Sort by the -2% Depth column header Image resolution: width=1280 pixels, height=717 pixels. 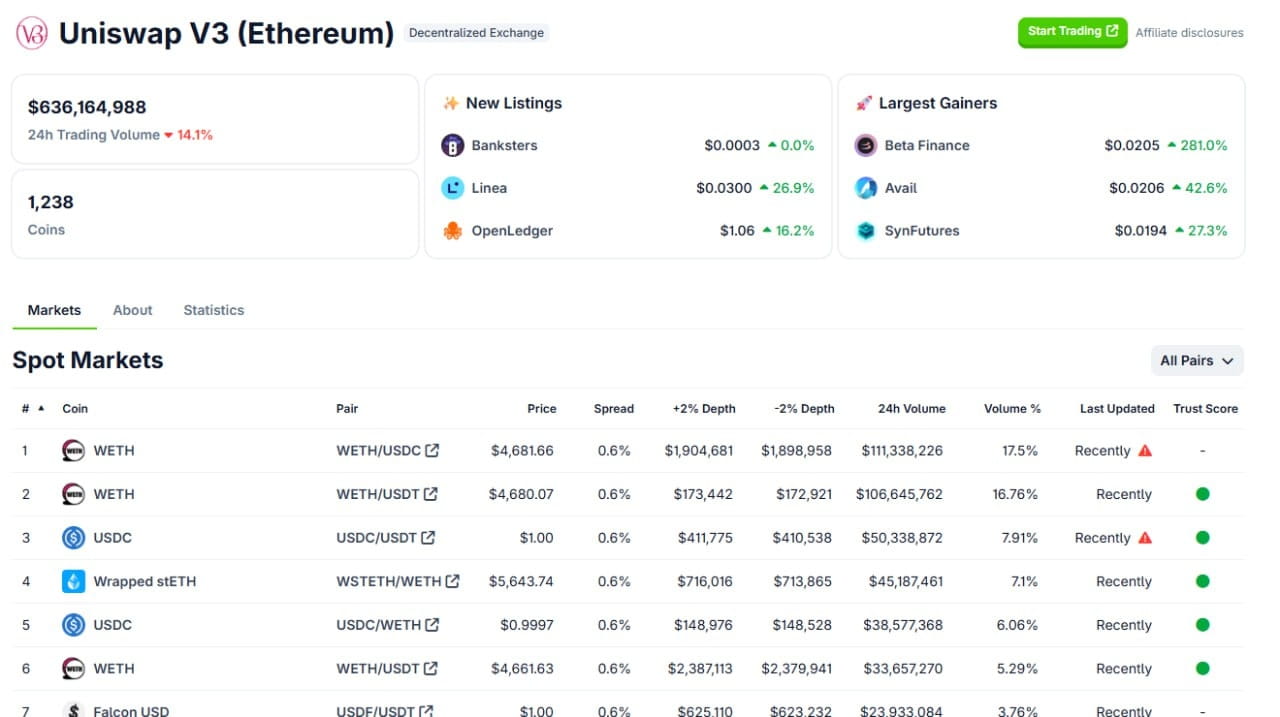[804, 408]
